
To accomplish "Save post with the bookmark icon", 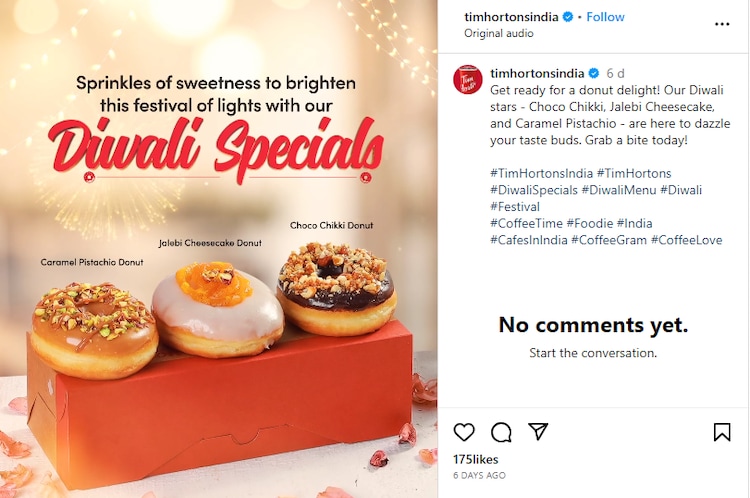I will click(722, 432).
